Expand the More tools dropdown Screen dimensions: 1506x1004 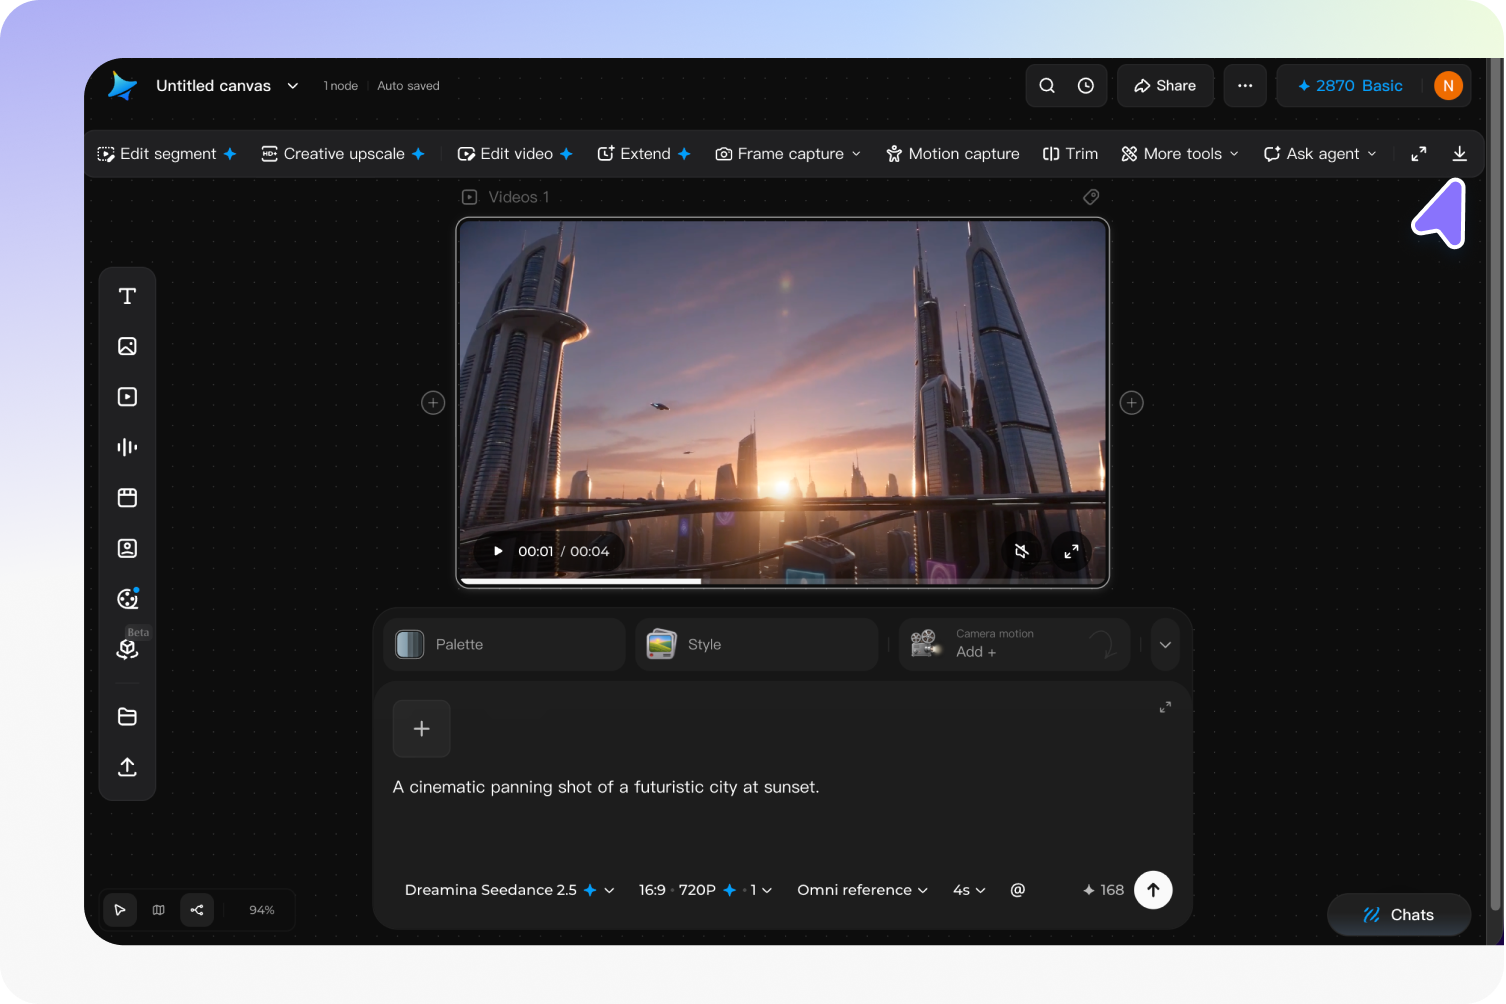tap(1180, 154)
